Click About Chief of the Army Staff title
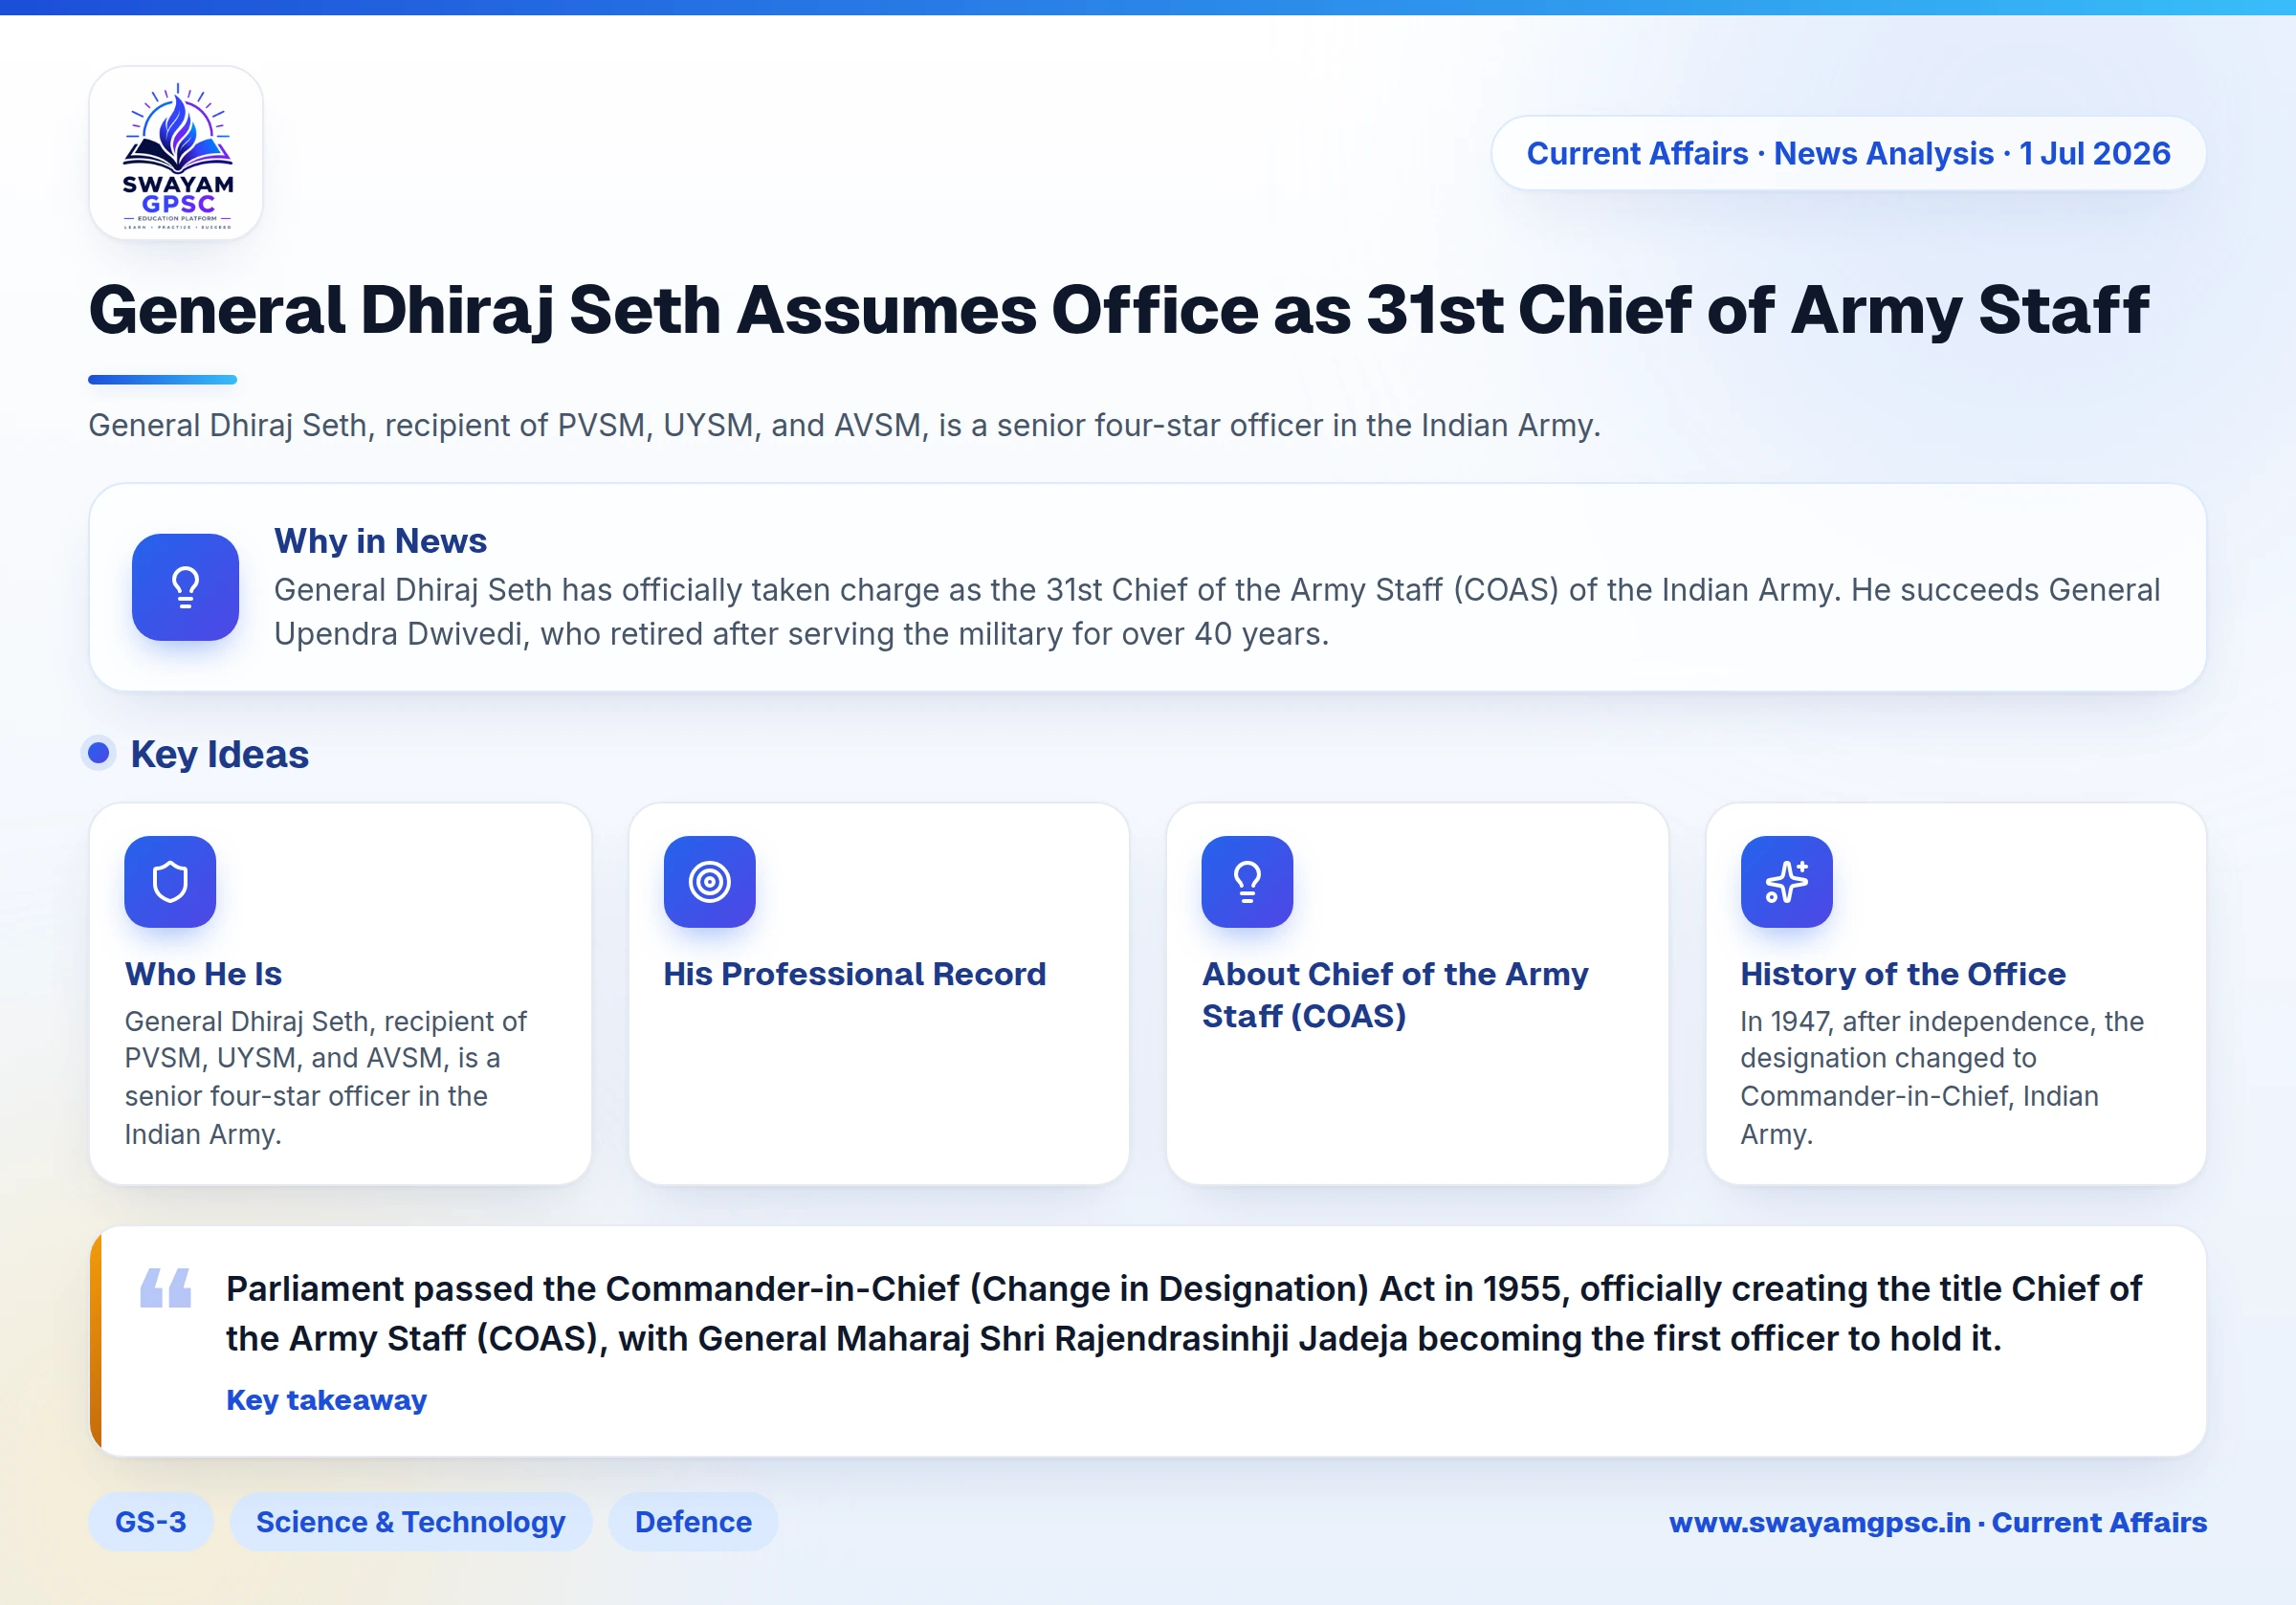 click(x=1394, y=995)
